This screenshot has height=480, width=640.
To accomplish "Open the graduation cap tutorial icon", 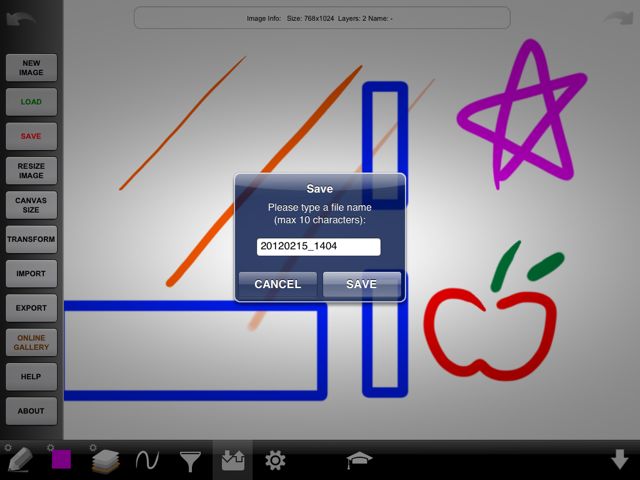I will 359,460.
